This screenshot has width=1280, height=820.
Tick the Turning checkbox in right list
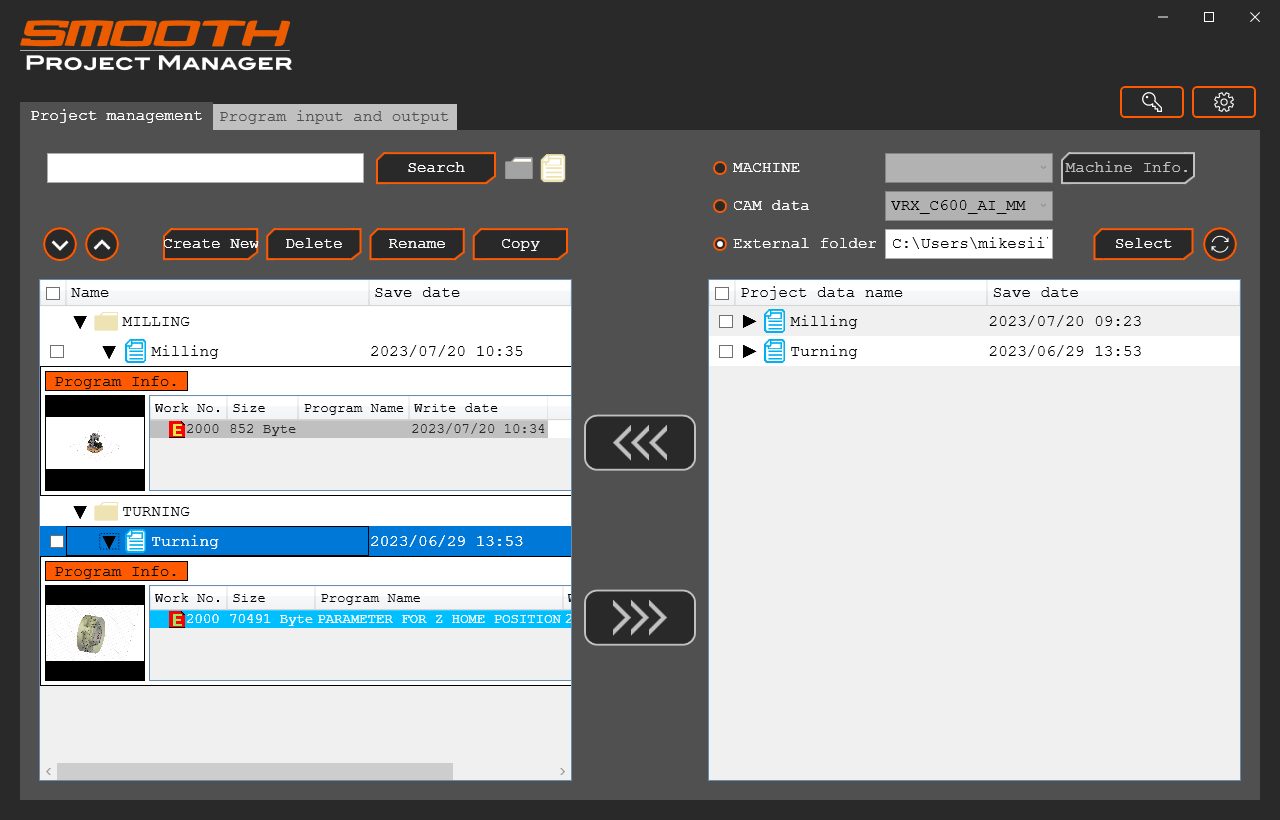(x=726, y=352)
